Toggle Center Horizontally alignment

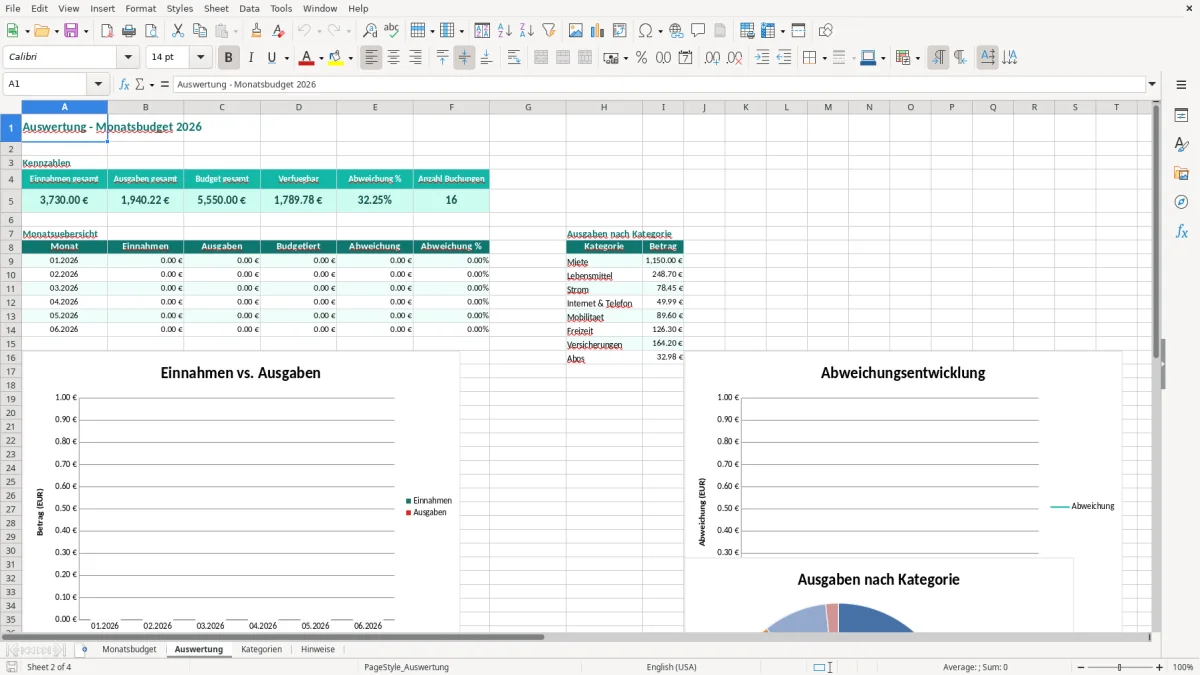click(x=393, y=58)
